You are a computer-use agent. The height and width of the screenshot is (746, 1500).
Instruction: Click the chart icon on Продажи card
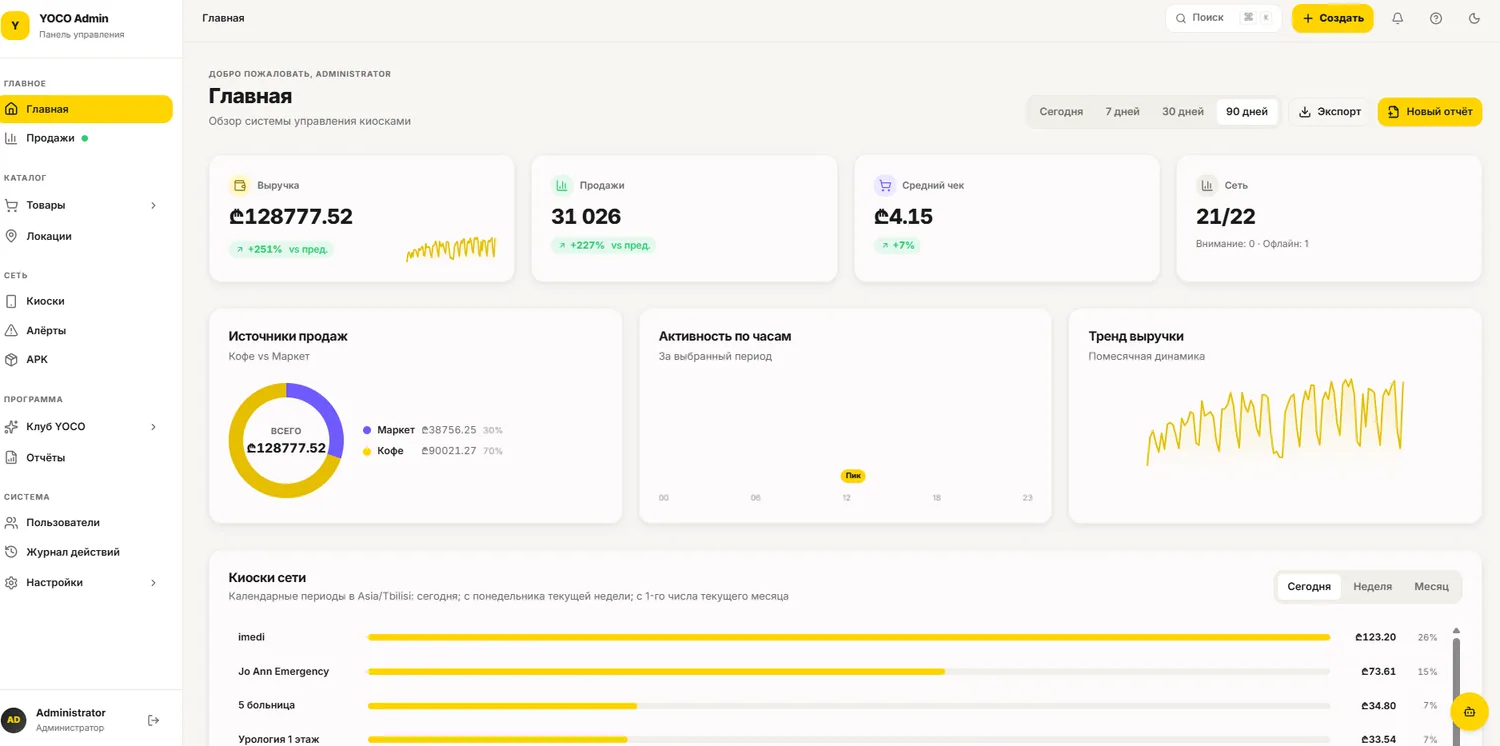point(561,185)
